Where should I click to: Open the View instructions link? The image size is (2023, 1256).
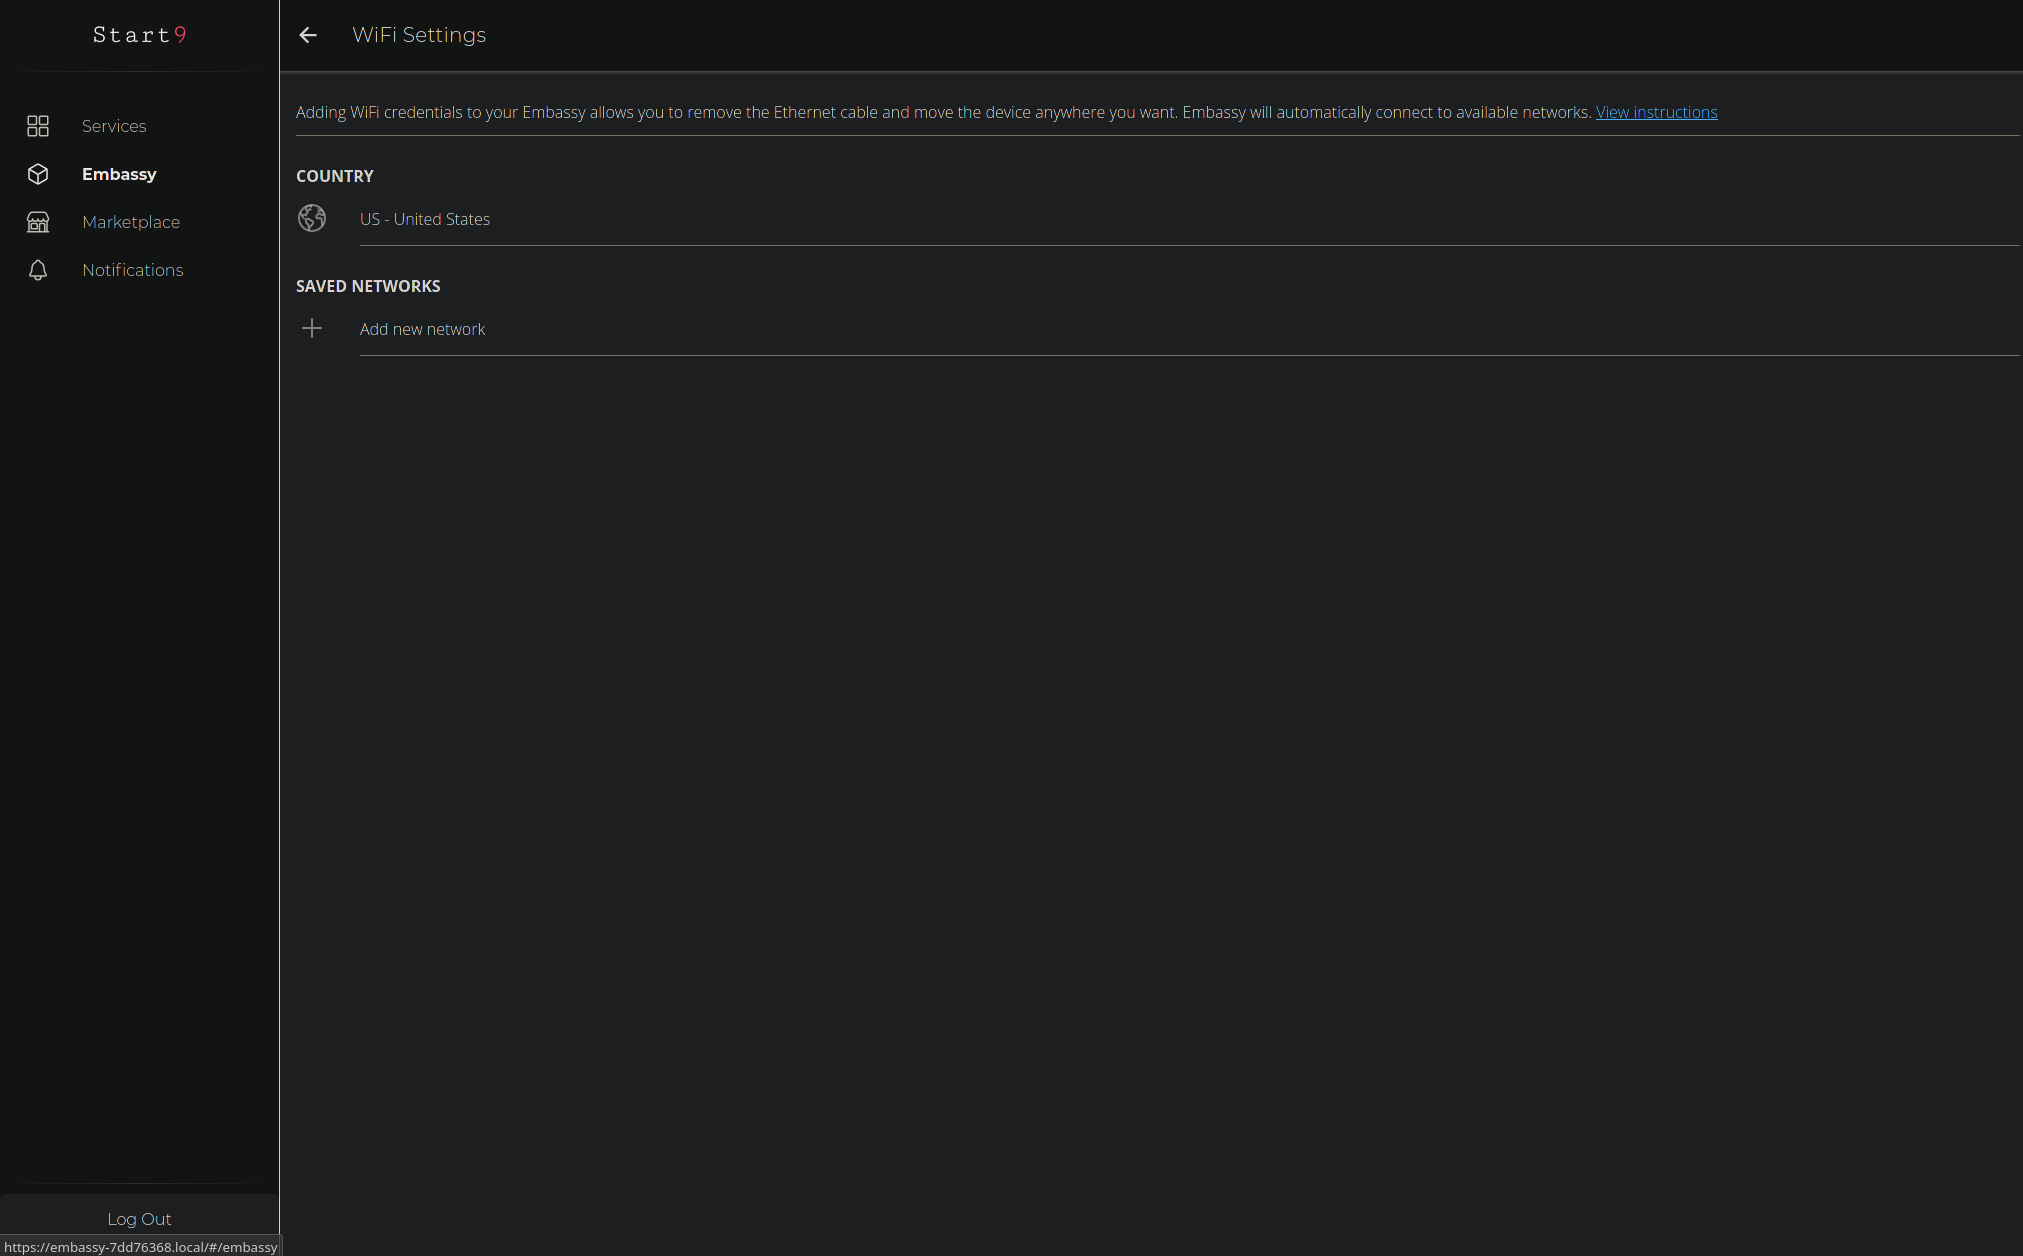[1656, 112]
